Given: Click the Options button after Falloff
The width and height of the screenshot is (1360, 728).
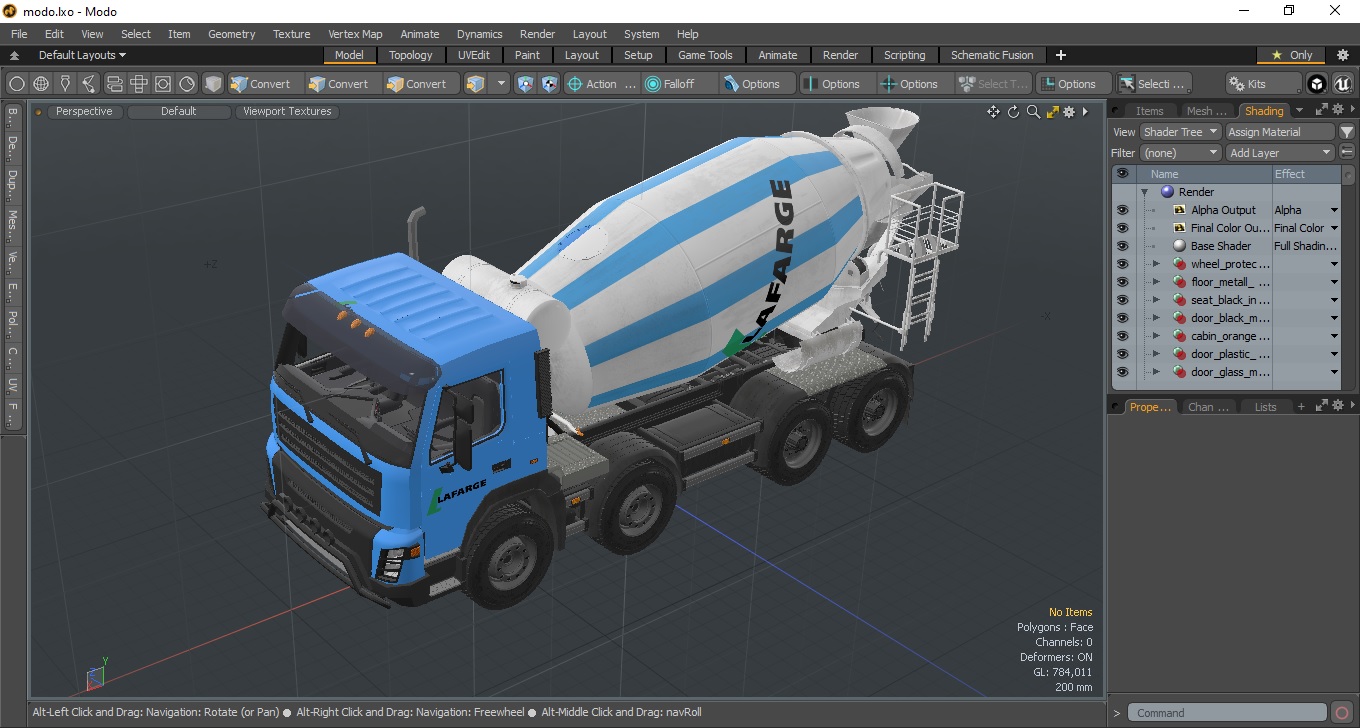Looking at the screenshot, I should click(x=758, y=84).
